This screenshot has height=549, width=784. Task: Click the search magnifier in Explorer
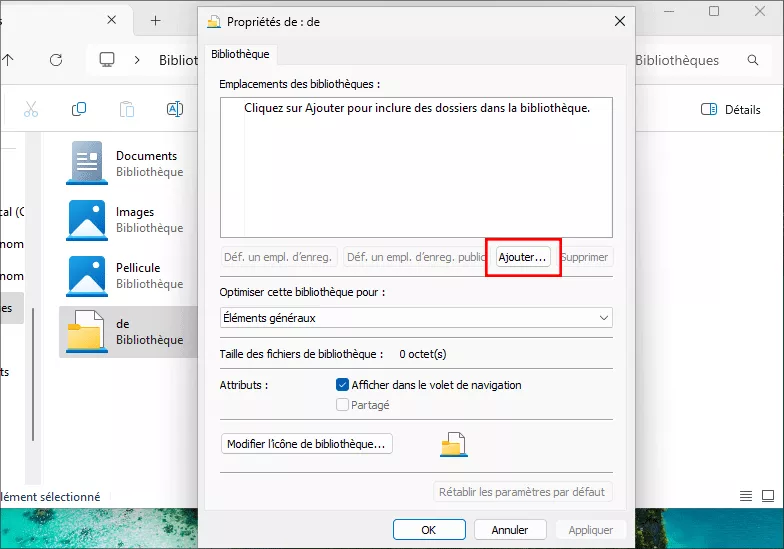752,60
